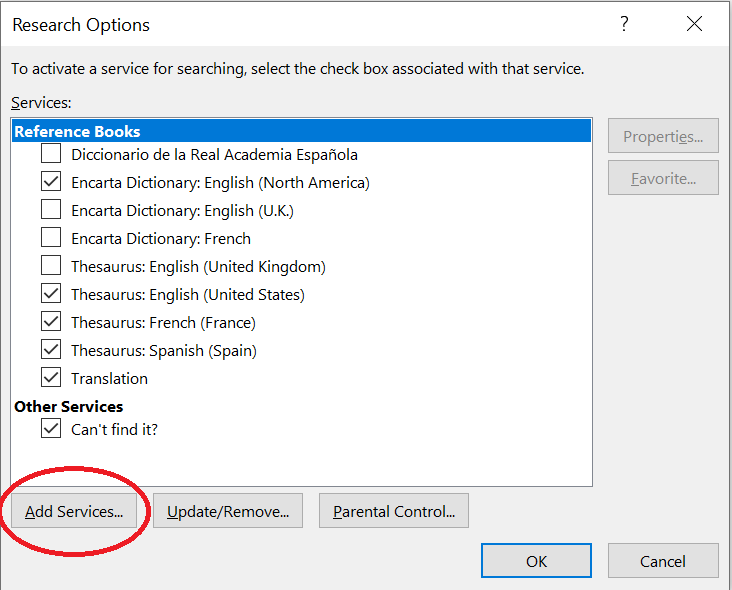Click the Add Services... button

pos(74,511)
